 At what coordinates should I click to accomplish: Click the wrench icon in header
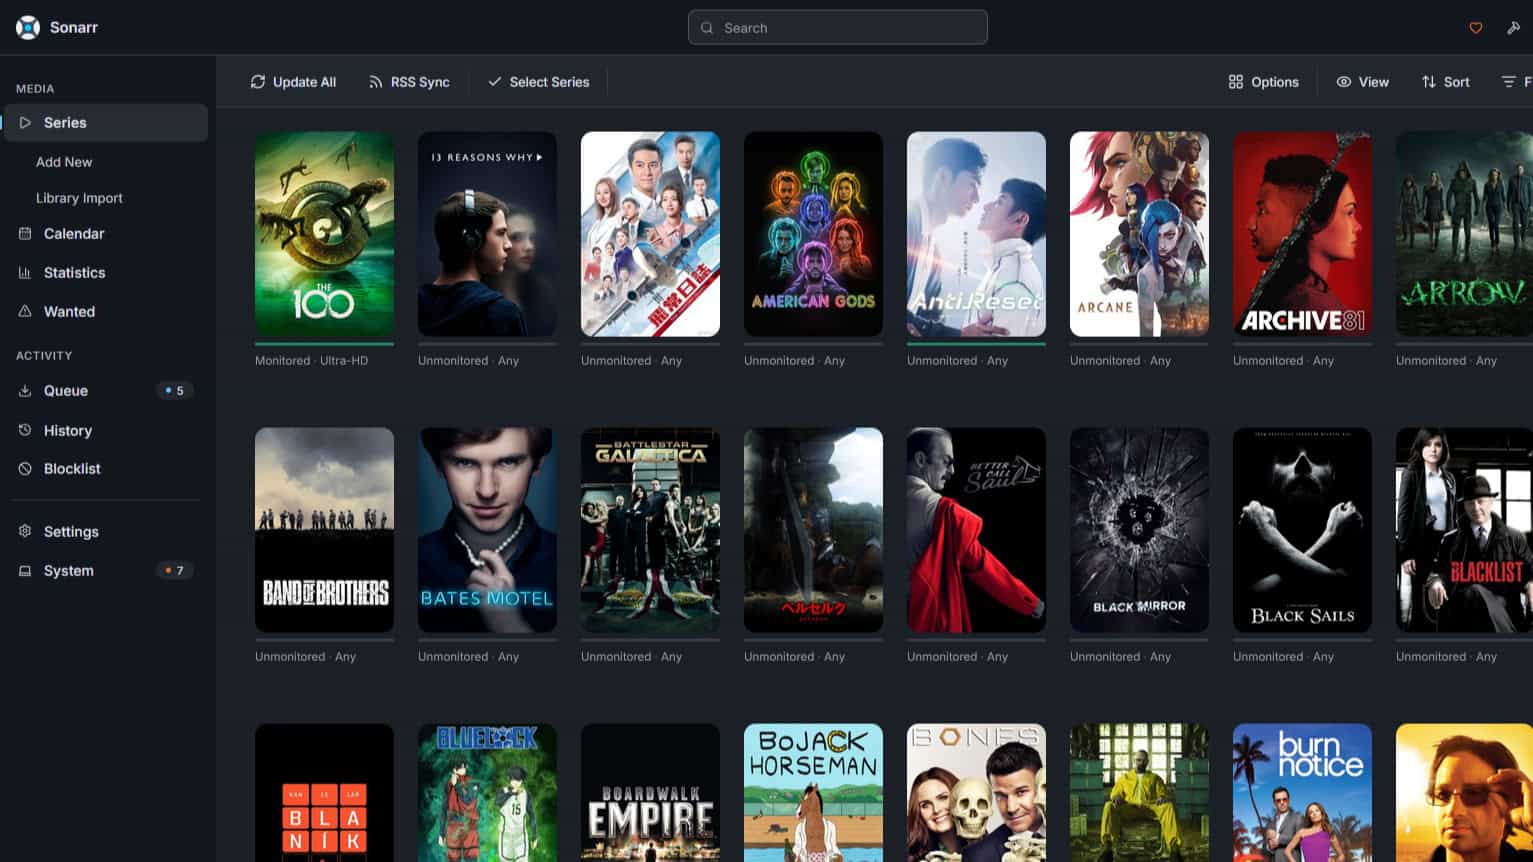pos(1513,28)
